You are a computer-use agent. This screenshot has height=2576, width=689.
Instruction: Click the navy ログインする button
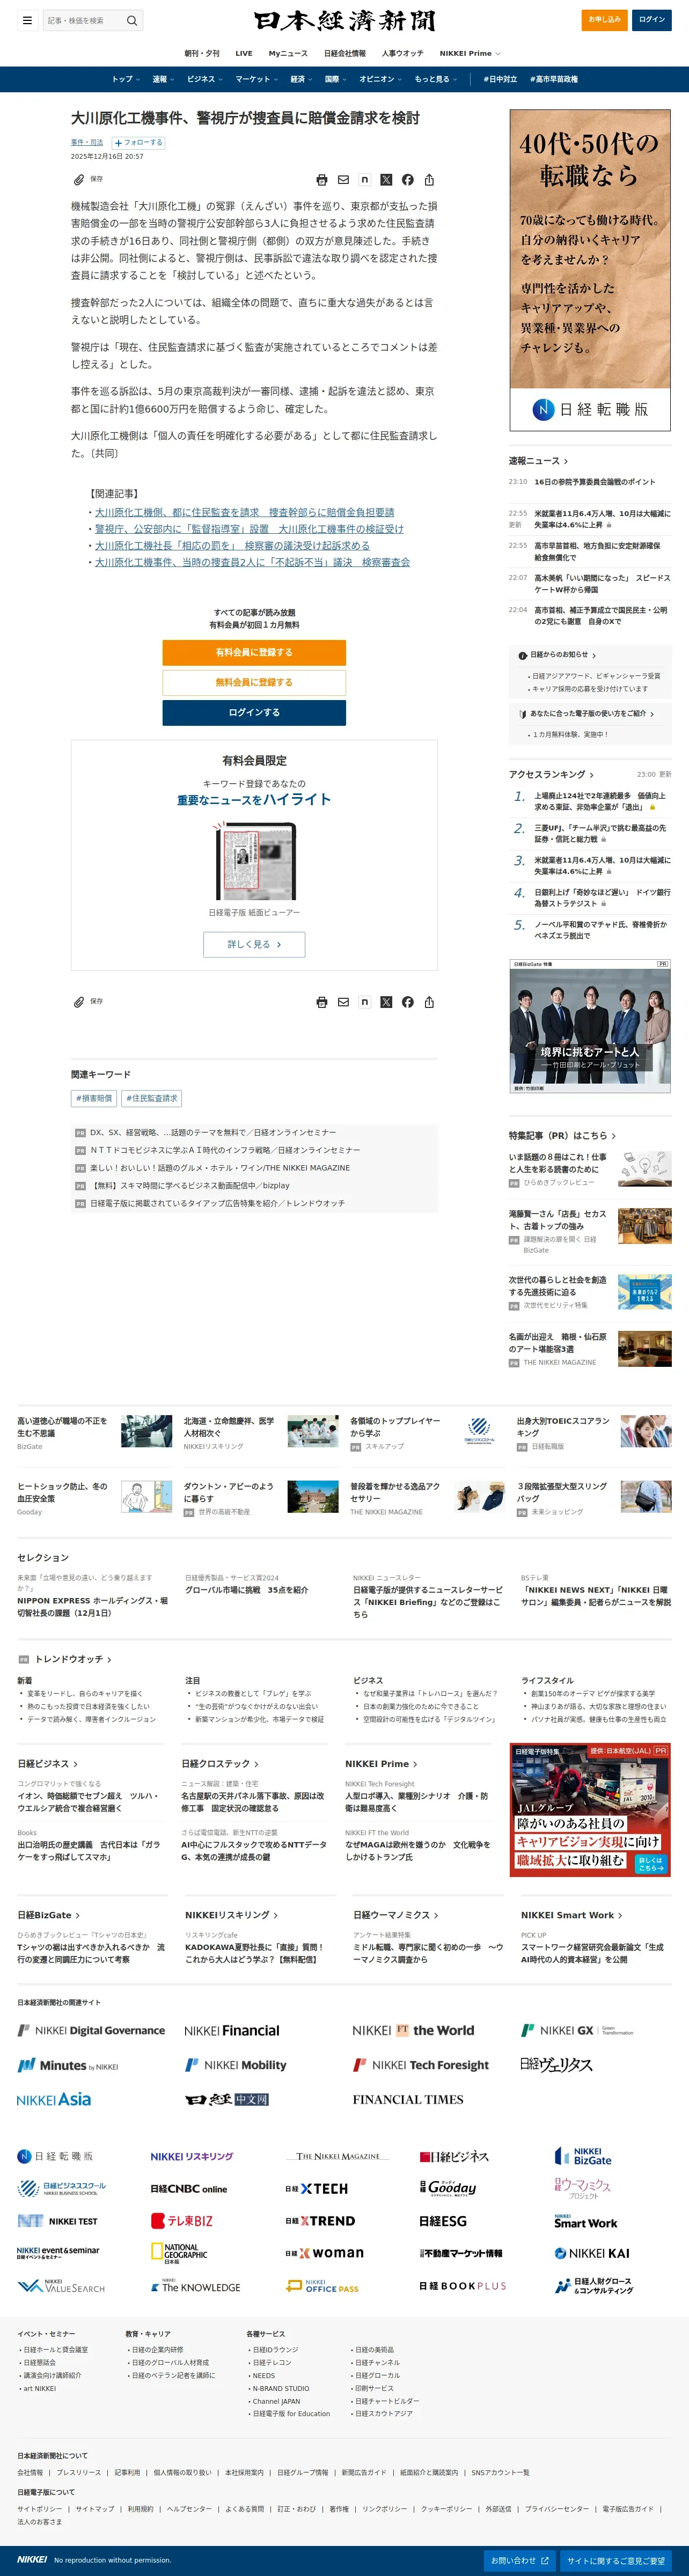[254, 712]
